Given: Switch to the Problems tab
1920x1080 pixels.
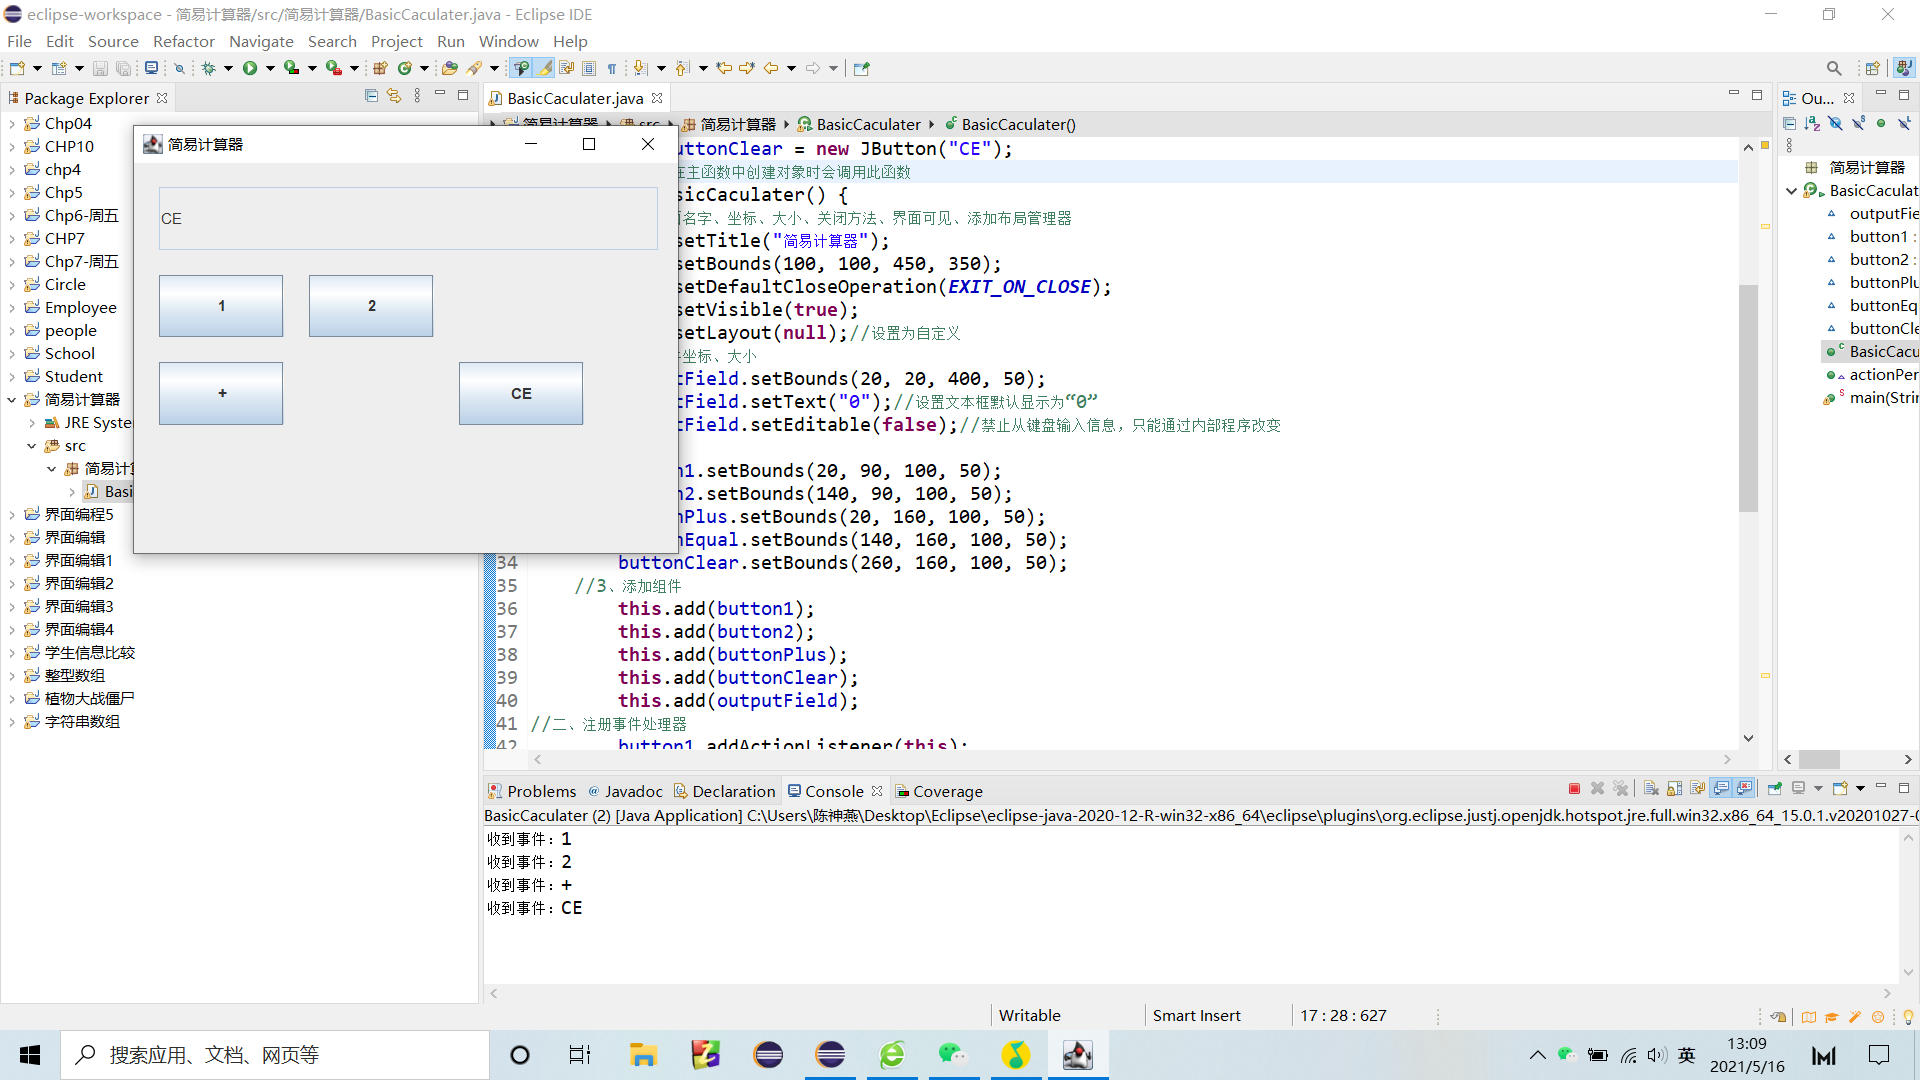Looking at the screenshot, I should (x=541, y=791).
